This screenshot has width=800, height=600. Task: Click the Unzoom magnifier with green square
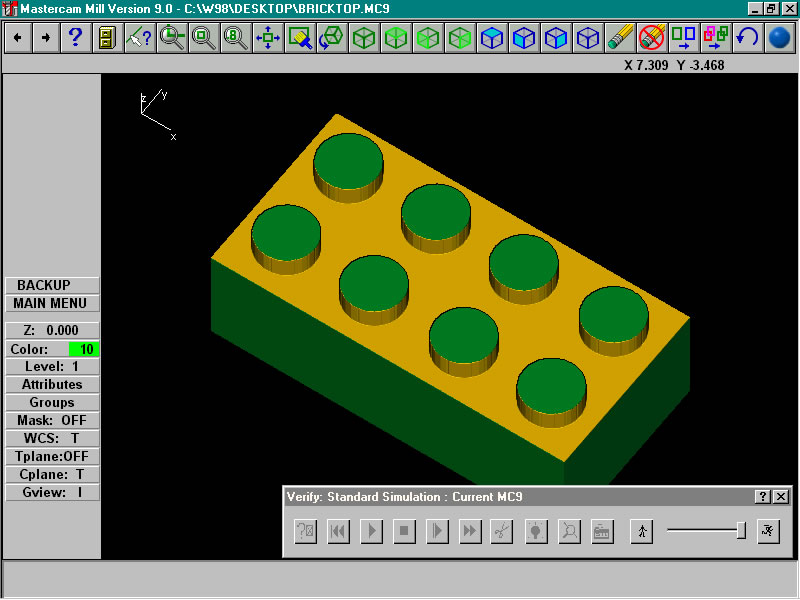[x=204, y=37]
